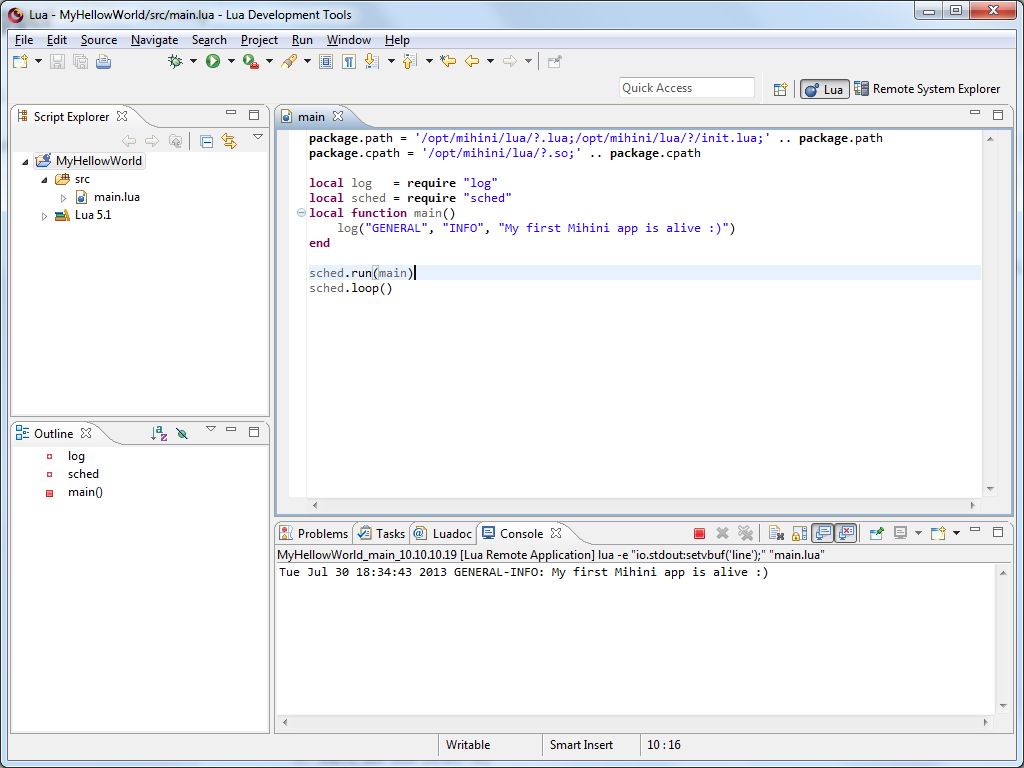Open the Display Selected Console dropdown
Viewport: 1024px width, 768px height.
918,532
